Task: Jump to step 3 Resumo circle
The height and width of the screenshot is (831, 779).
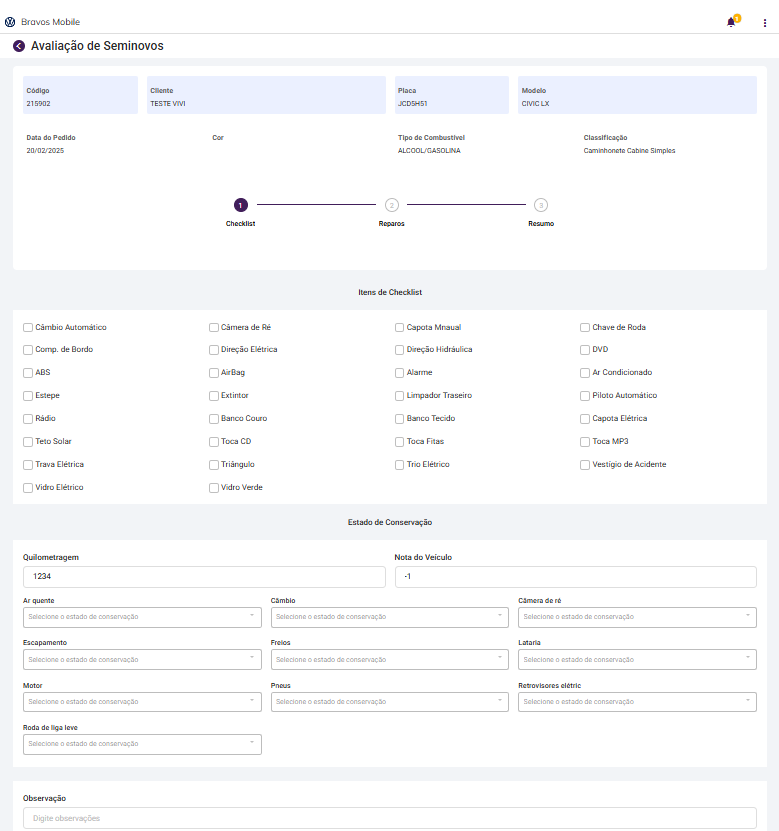Action: coord(541,205)
